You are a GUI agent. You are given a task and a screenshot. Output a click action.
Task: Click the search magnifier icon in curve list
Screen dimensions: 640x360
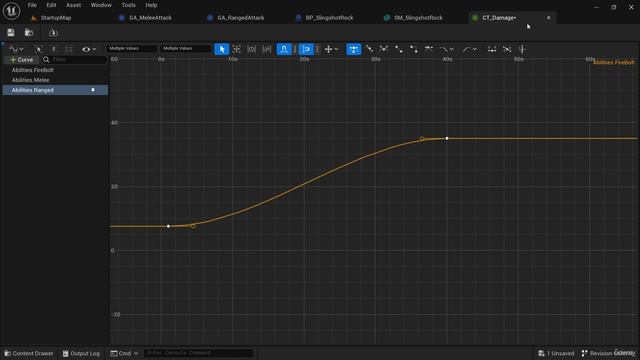(46, 60)
